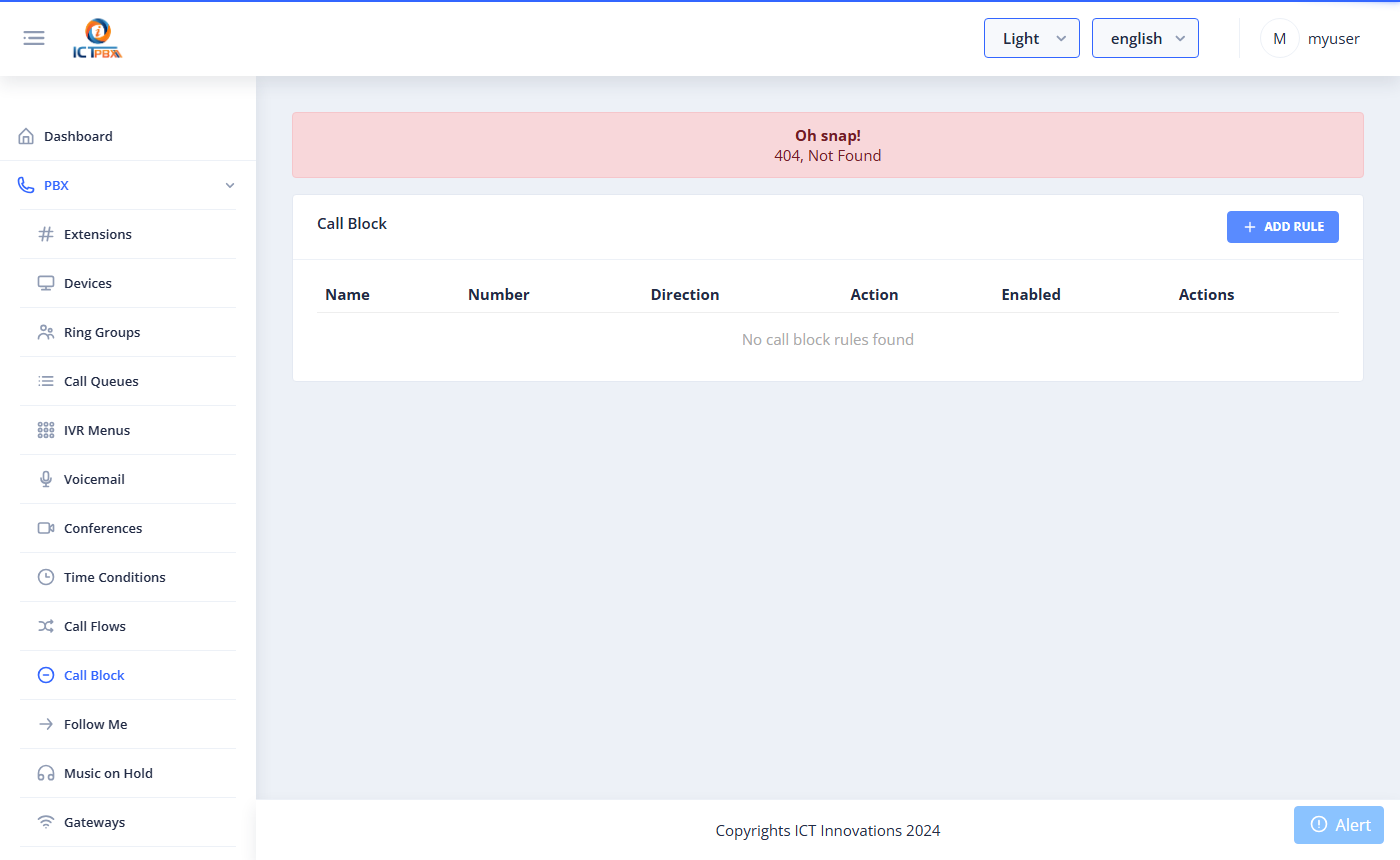Click the Conferences camera icon
The width and height of the screenshot is (1400, 860).
[46, 528]
